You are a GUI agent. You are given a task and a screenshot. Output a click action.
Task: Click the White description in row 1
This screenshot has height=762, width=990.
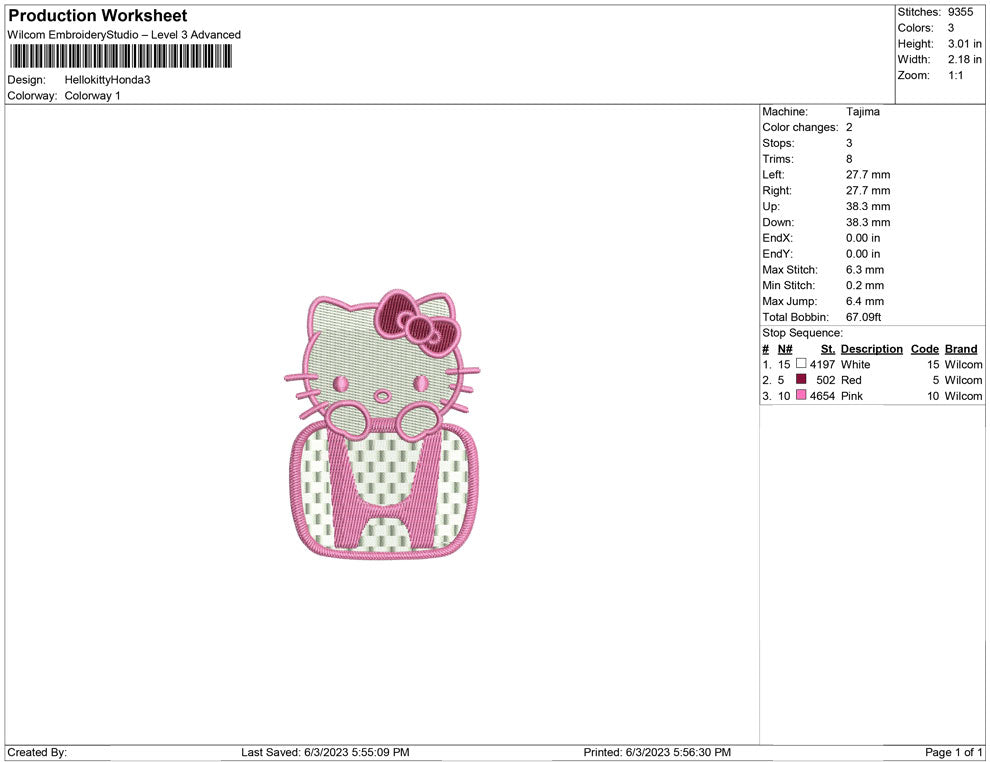click(856, 364)
